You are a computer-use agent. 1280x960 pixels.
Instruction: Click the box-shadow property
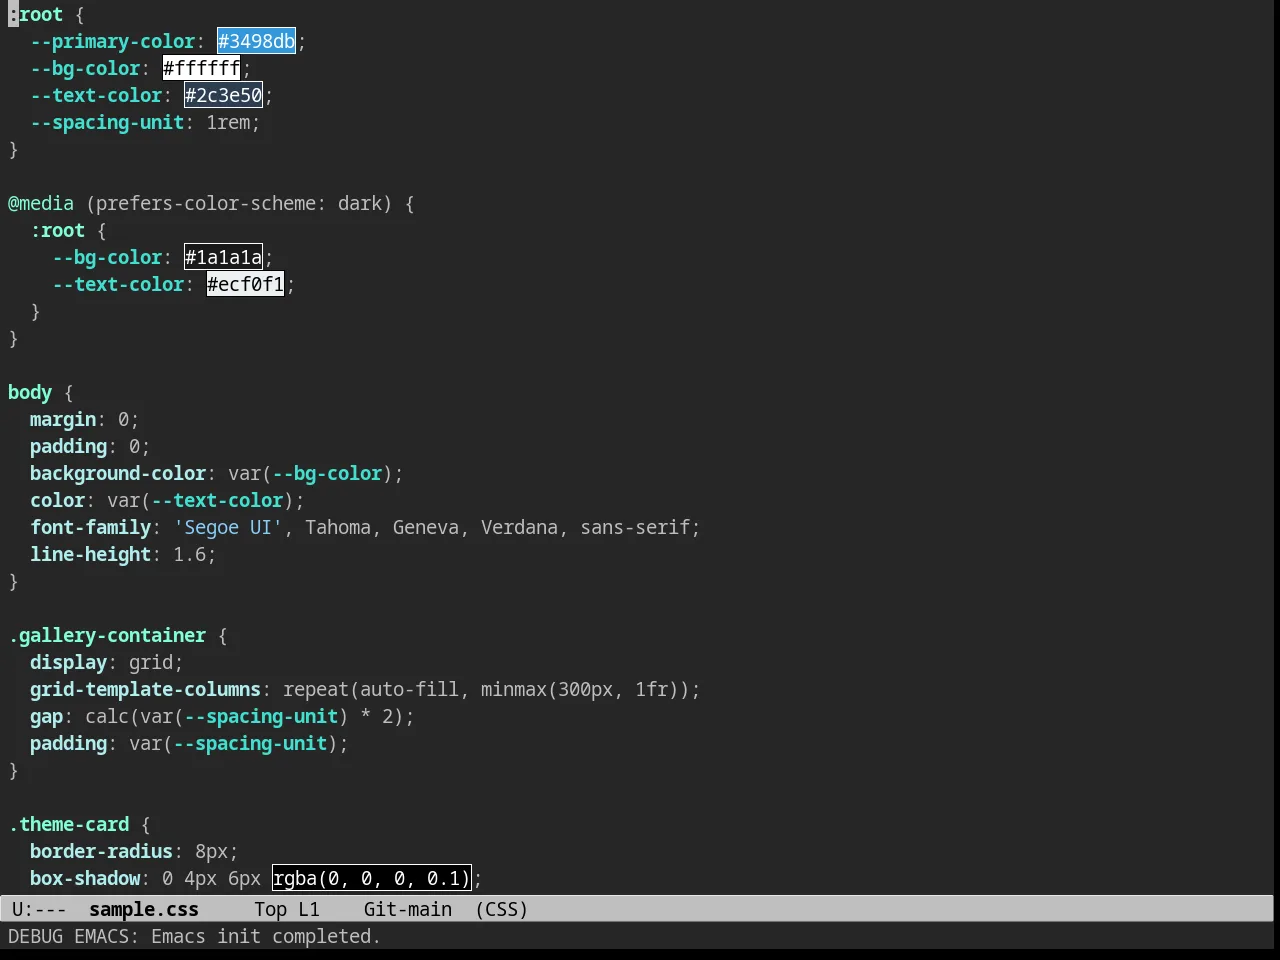pos(85,878)
